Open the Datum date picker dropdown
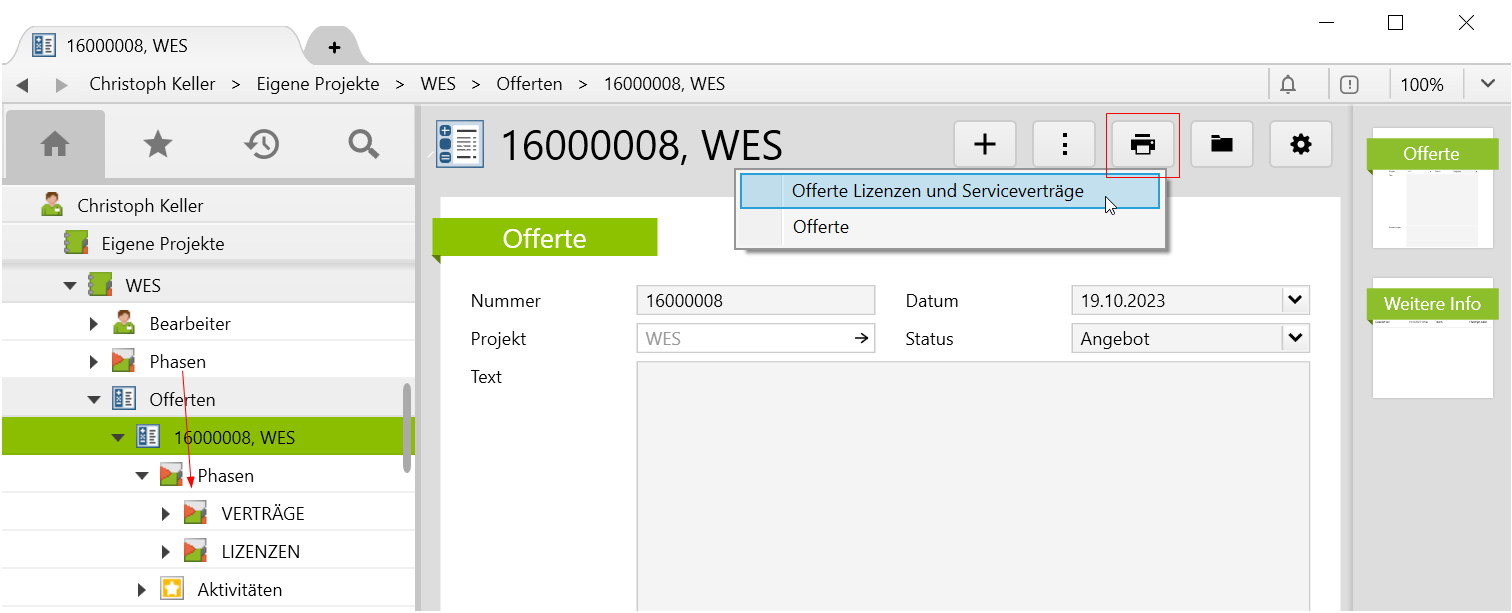 coord(1296,300)
